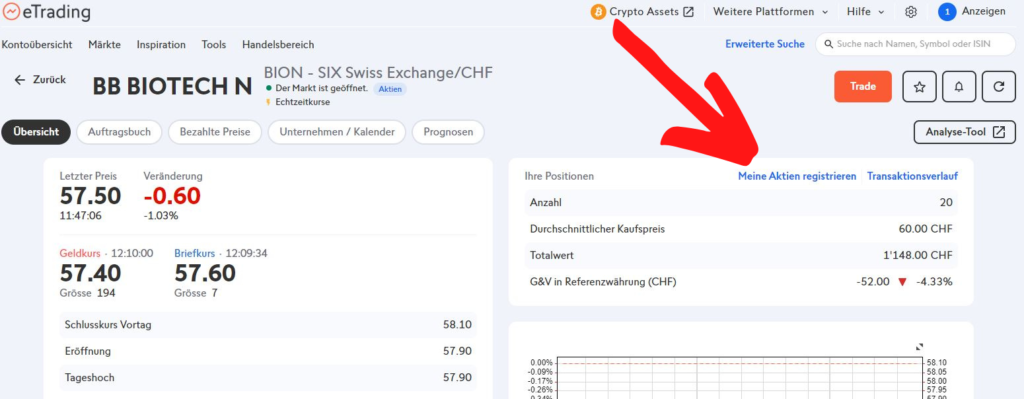Expand Weitere Plattformen dropdown
1024x399 pixels.
click(771, 12)
